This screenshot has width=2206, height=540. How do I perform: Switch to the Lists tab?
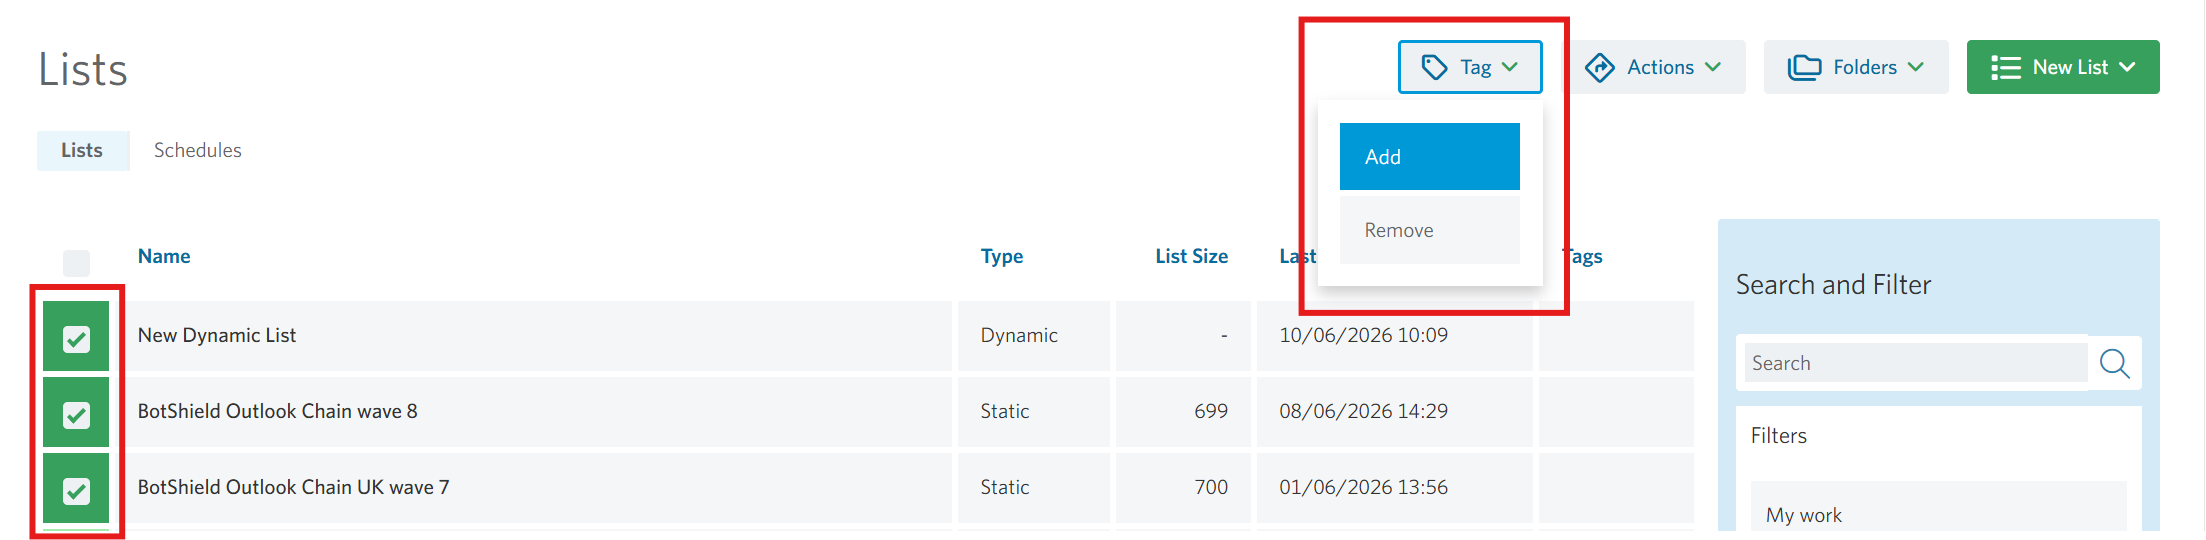pyautogui.click(x=83, y=150)
